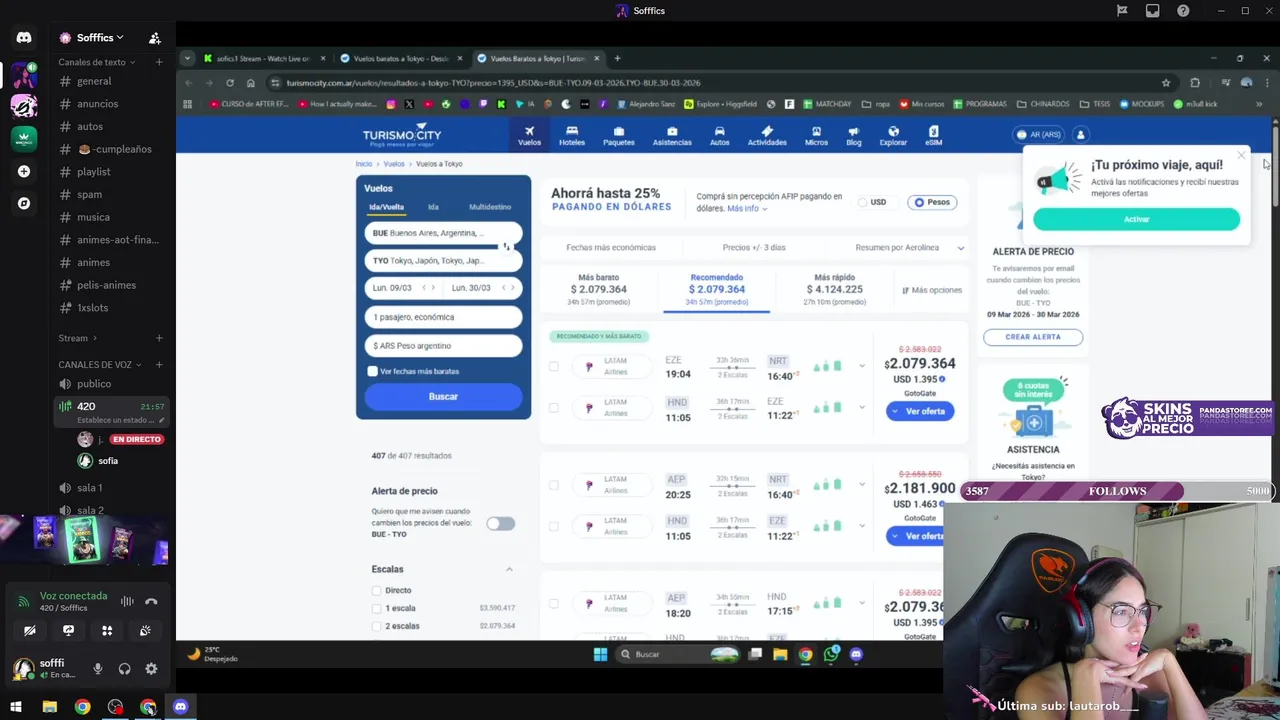Collapse the Escalas filter section
The height and width of the screenshot is (720, 1280).
point(509,569)
